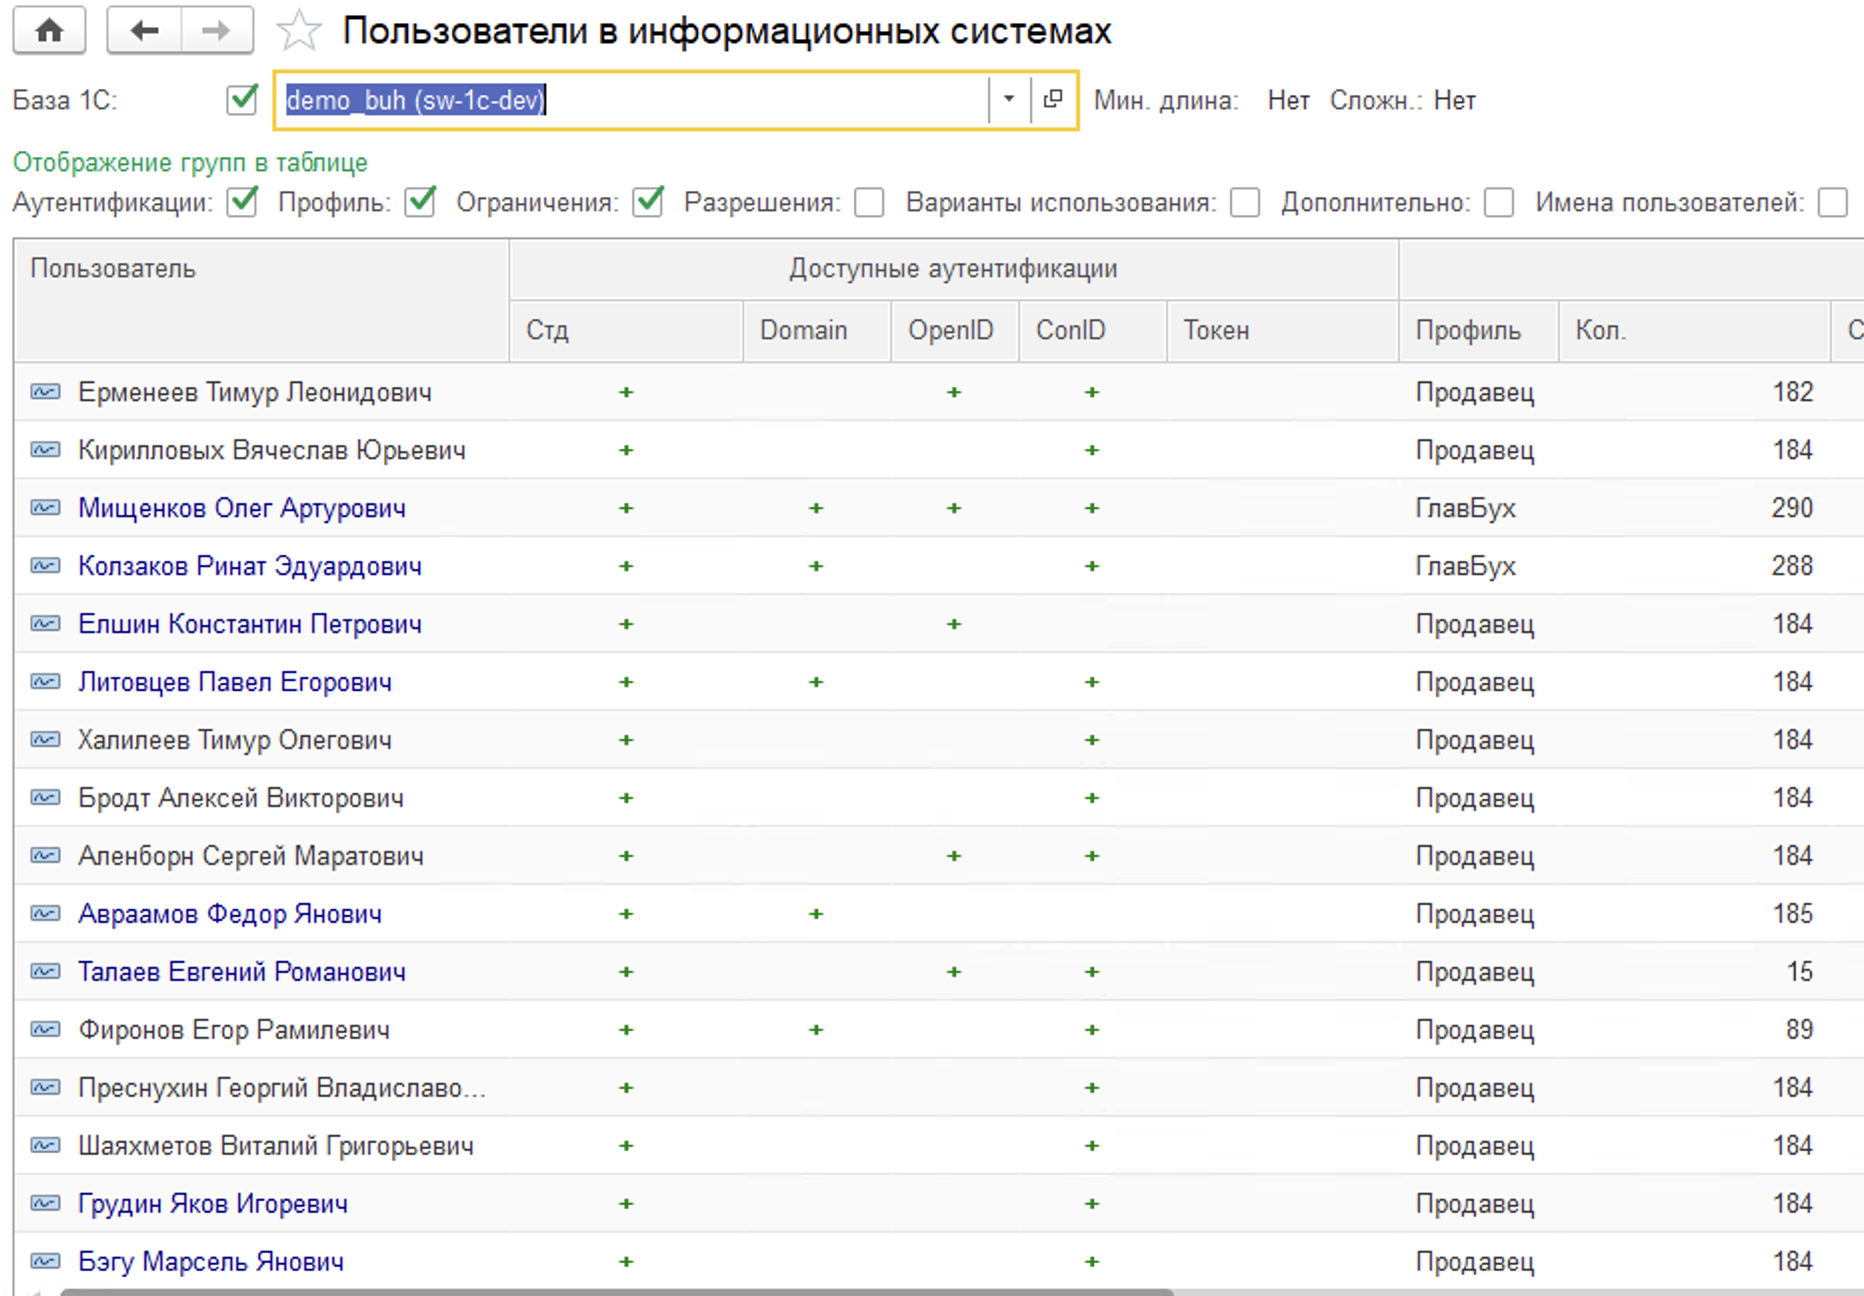Click the Пользователь column header
1864x1296 pixels.
pos(113,269)
